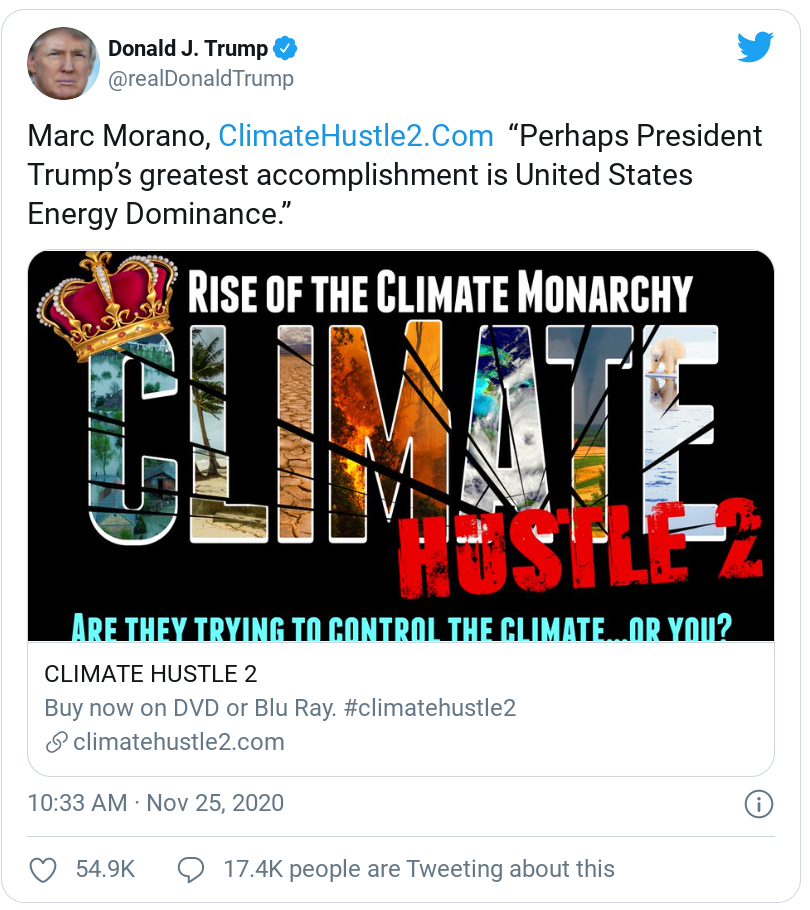Open the ClimateHustle2.Com link in tweet text

click(x=356, y=136)
